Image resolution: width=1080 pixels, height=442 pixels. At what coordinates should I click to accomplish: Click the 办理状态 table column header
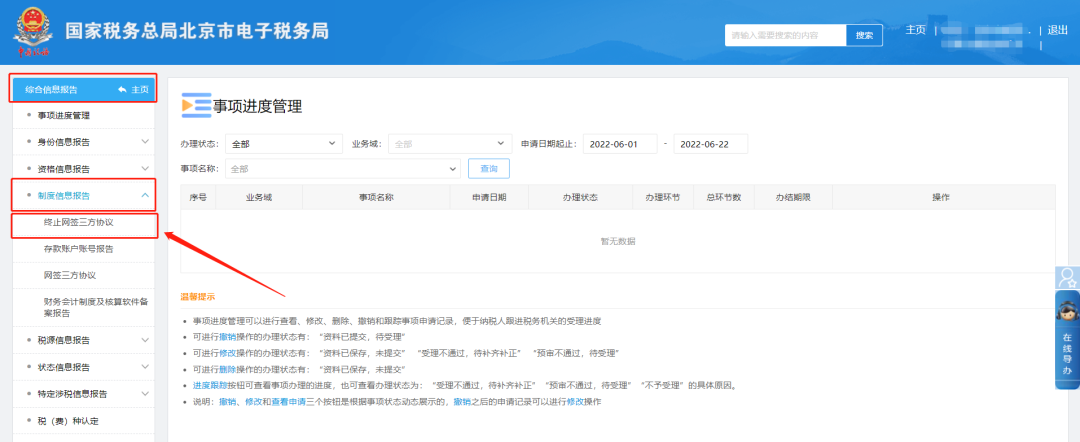[x=580, y=198]
